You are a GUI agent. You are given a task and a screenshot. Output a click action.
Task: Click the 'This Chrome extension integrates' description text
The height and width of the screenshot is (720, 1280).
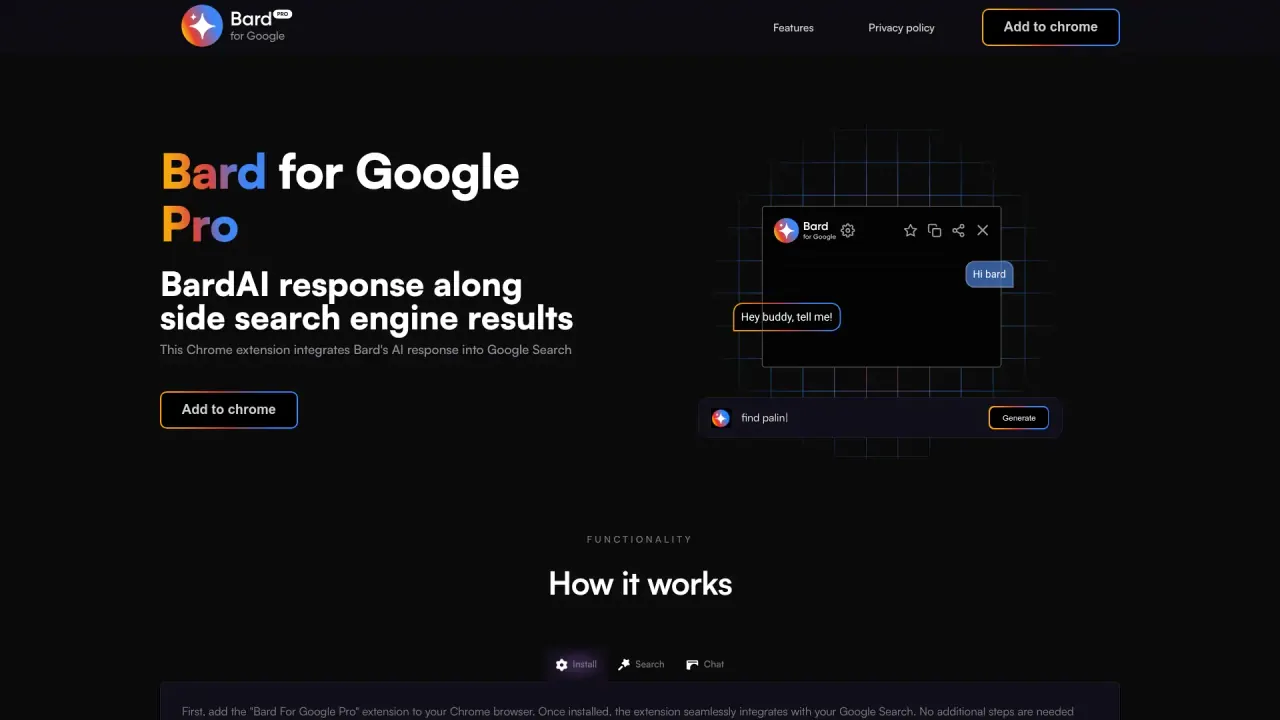coord(366,350)
